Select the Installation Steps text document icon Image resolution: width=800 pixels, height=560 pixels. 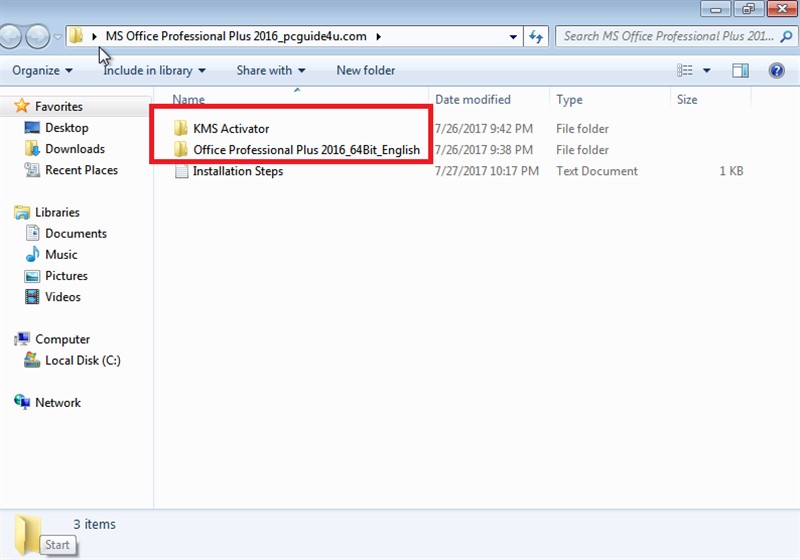tap(180, 171)
